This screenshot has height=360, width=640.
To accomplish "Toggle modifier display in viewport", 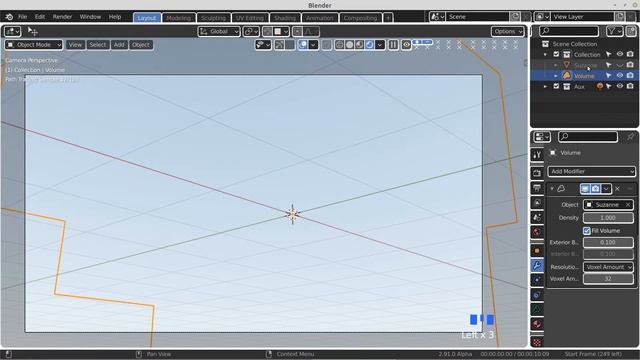I will coord(585,189).
